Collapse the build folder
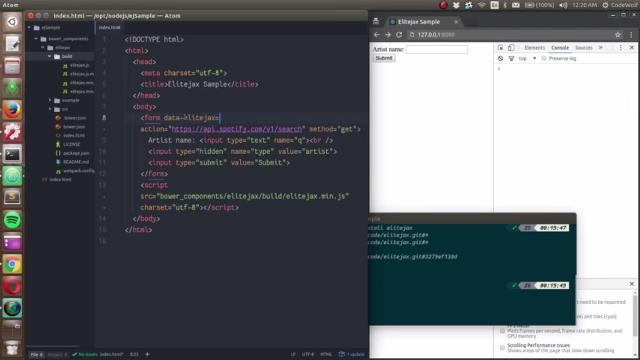 point(50,56)
